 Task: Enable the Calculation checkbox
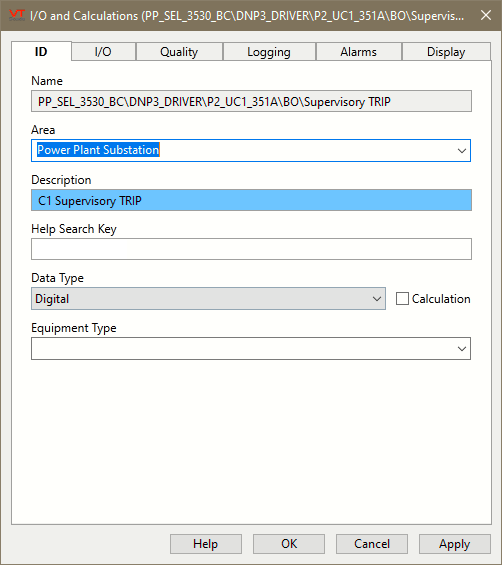(402, 299)
